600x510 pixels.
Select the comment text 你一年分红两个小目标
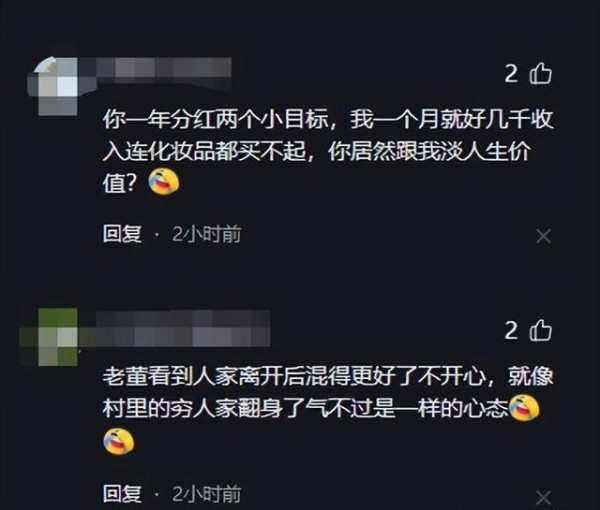click(216, 120)
